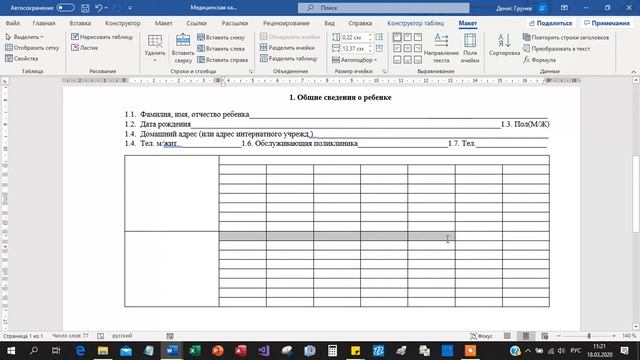Click the Поделиться button
Screen dimensions: 640x360
tap(550, 23)
